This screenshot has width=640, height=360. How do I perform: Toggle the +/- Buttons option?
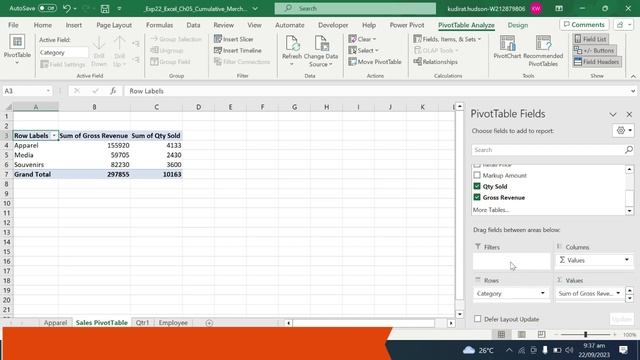(594, 51)
